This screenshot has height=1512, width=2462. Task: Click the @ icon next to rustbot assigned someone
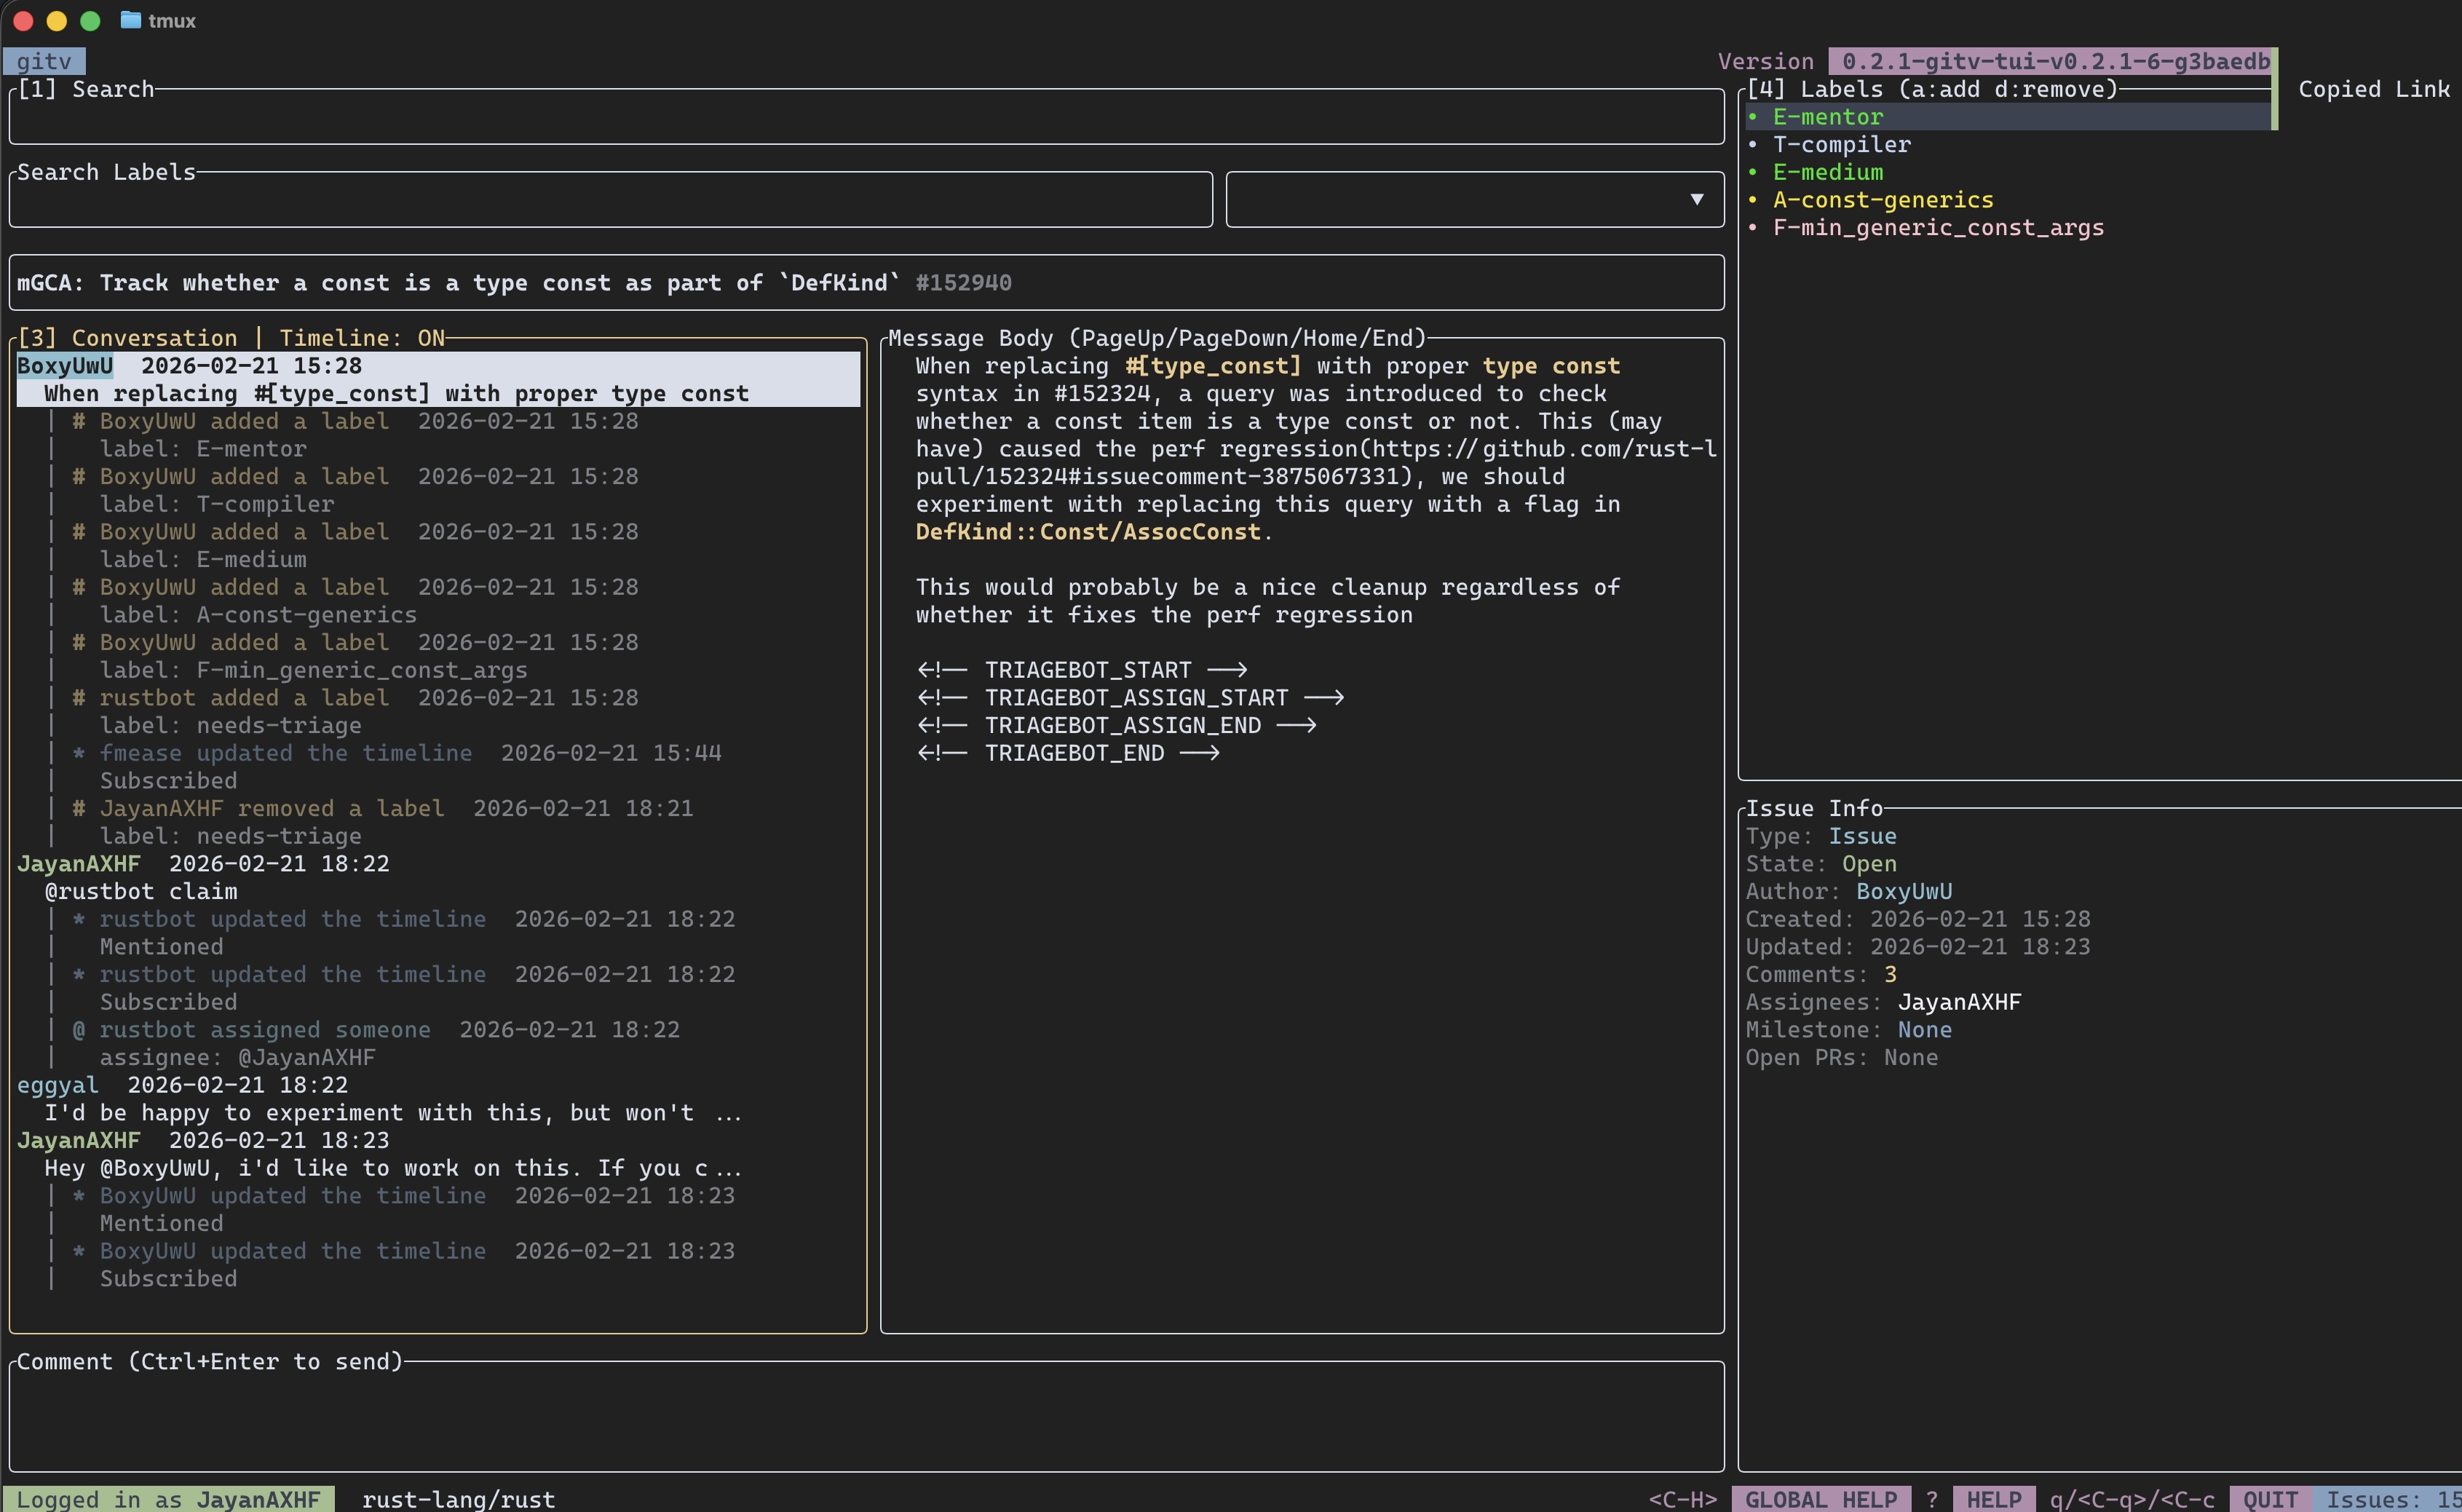[79, 1030]
